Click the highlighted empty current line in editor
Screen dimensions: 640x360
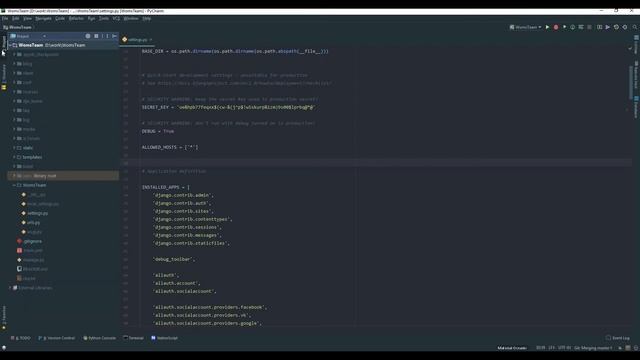tap(376, 163)
